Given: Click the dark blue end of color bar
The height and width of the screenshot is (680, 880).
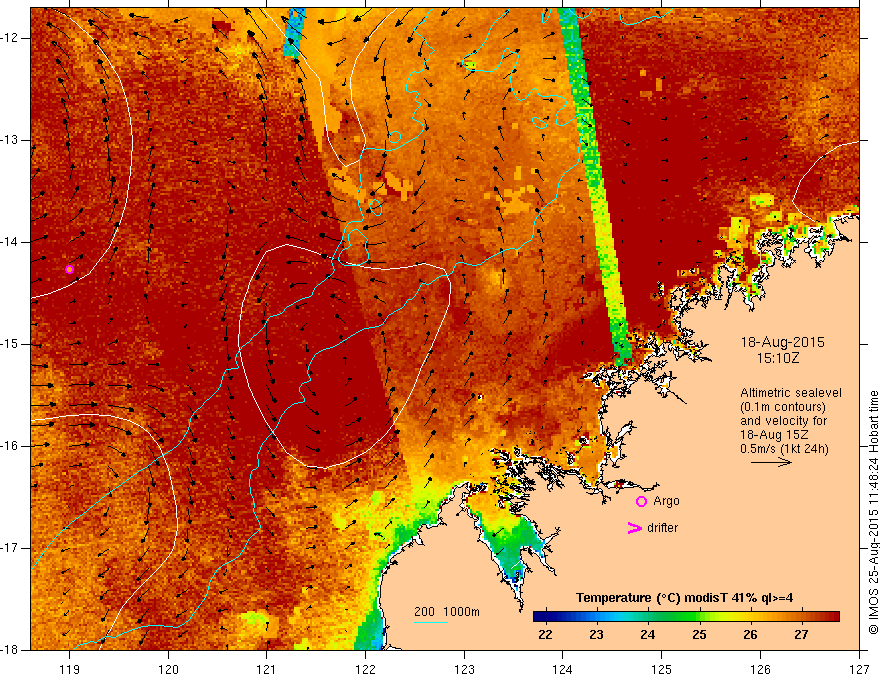Looking at the screenshot, I should pyautogui.click(x=540, y=617).
